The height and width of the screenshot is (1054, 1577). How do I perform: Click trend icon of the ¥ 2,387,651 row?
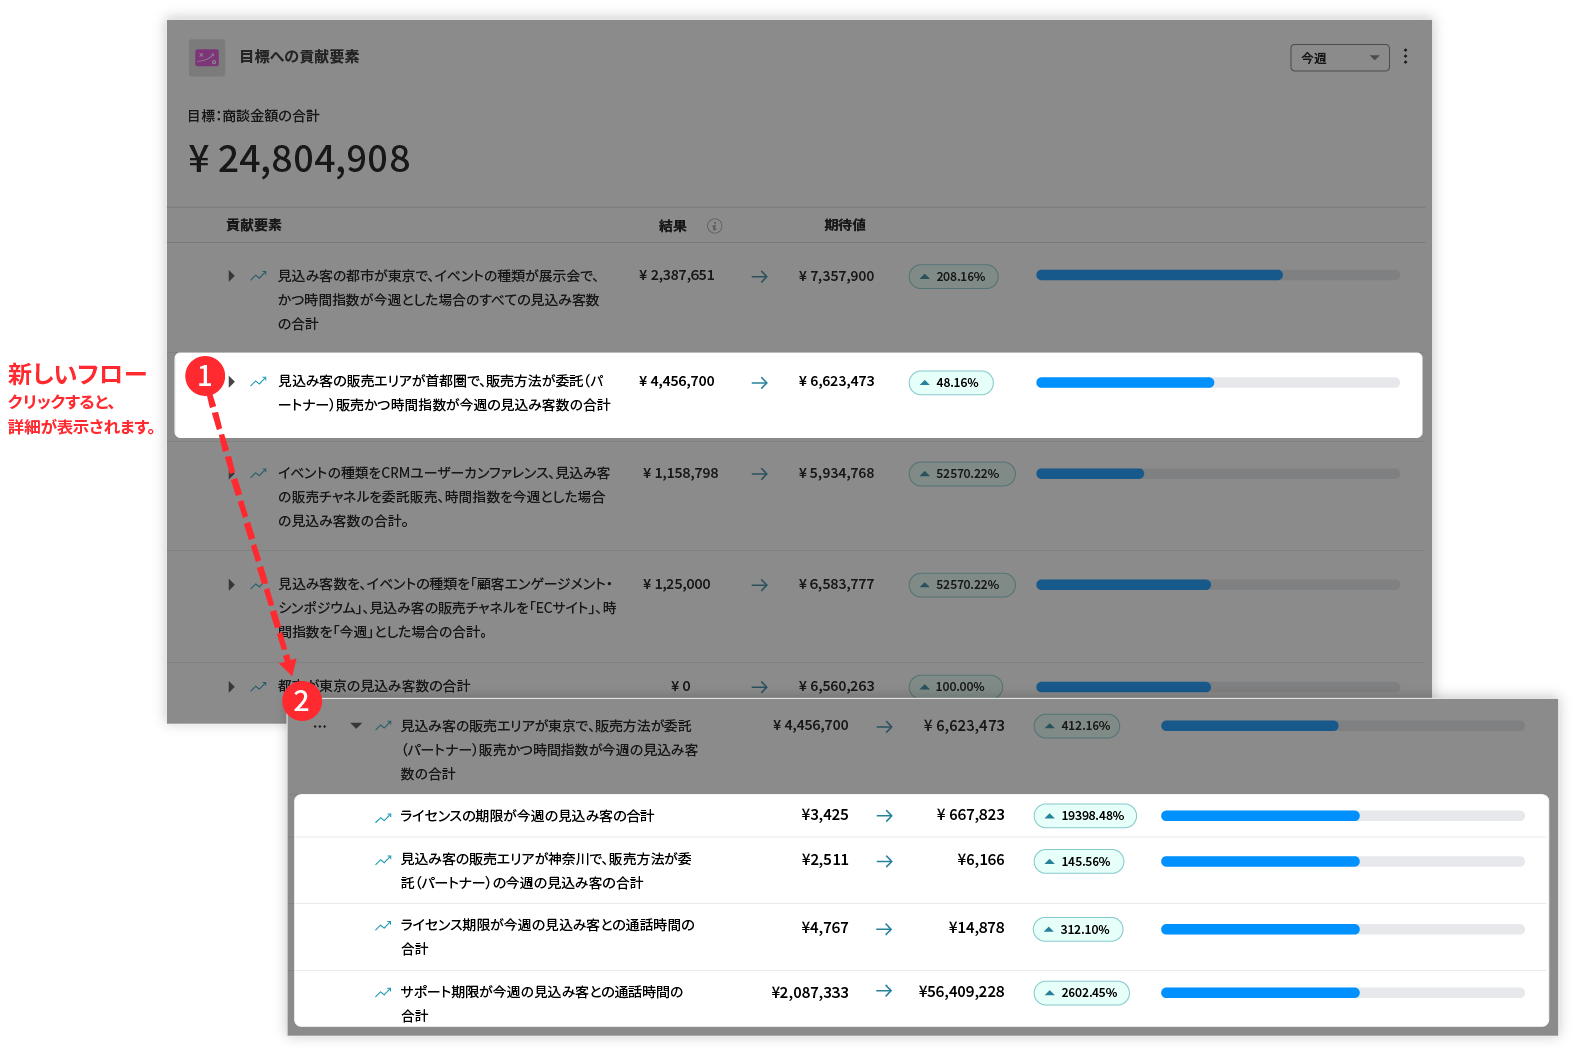[x=258, y=276]
